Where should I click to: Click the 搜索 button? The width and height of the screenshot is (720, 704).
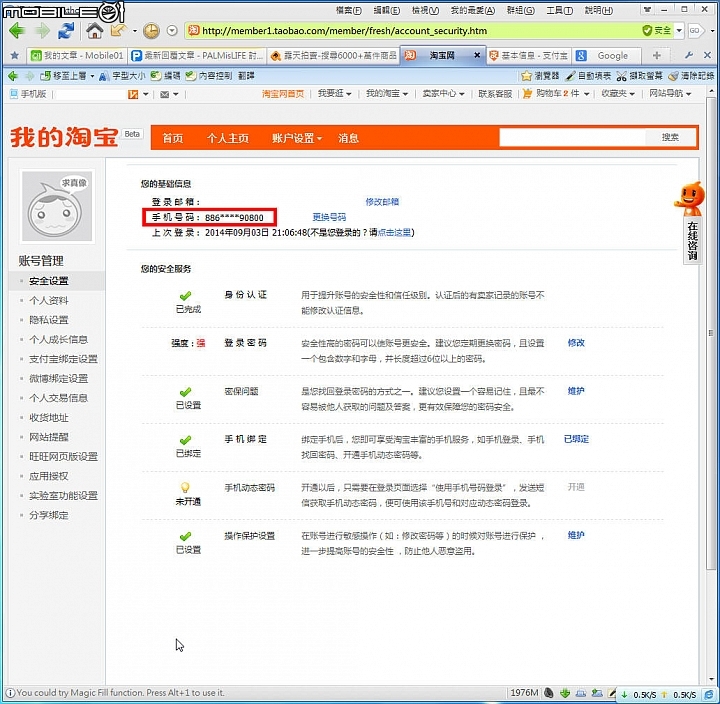point(670,137)
